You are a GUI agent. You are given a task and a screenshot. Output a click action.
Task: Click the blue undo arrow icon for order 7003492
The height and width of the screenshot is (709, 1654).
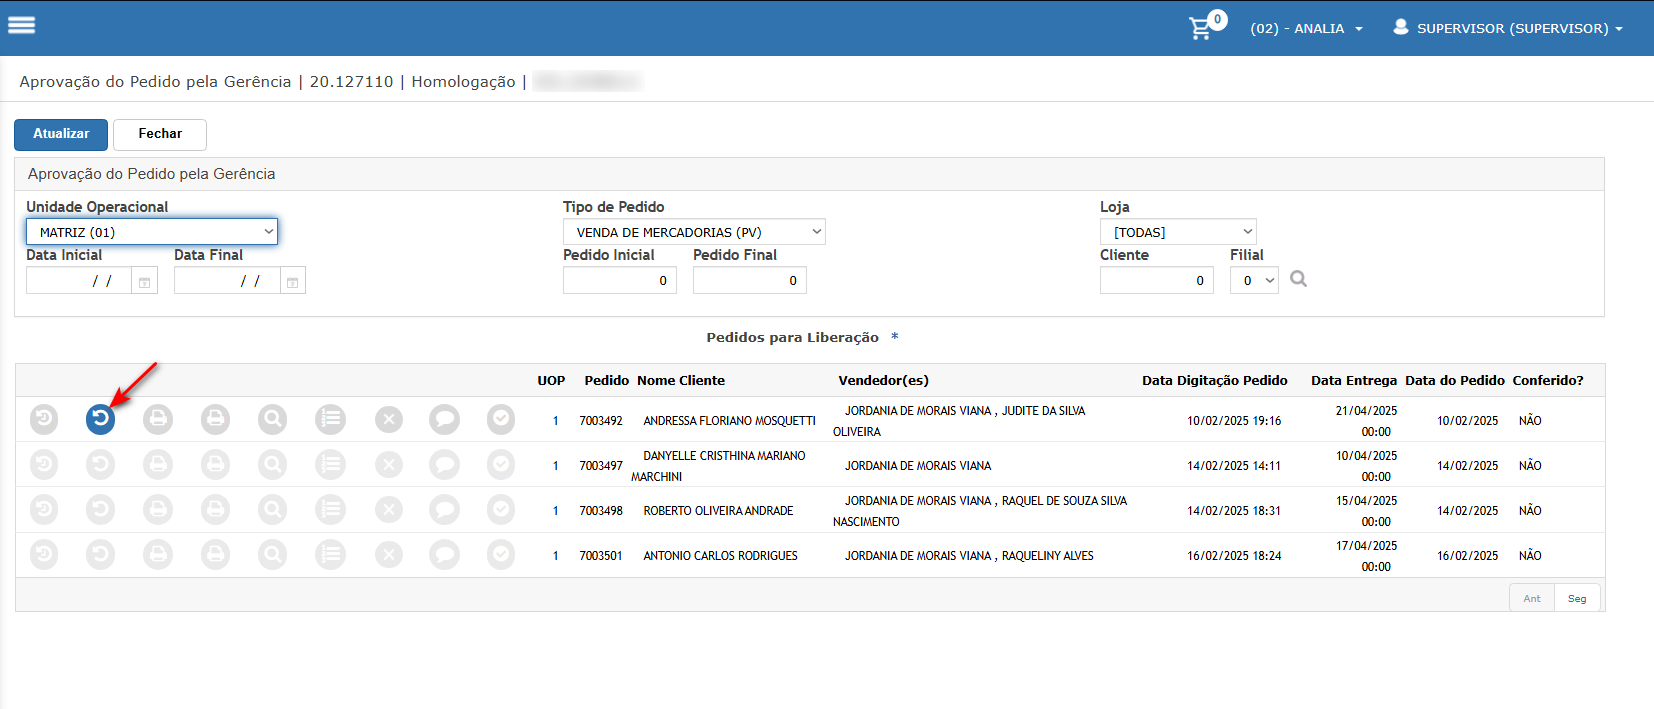click(x=100, y=419)
